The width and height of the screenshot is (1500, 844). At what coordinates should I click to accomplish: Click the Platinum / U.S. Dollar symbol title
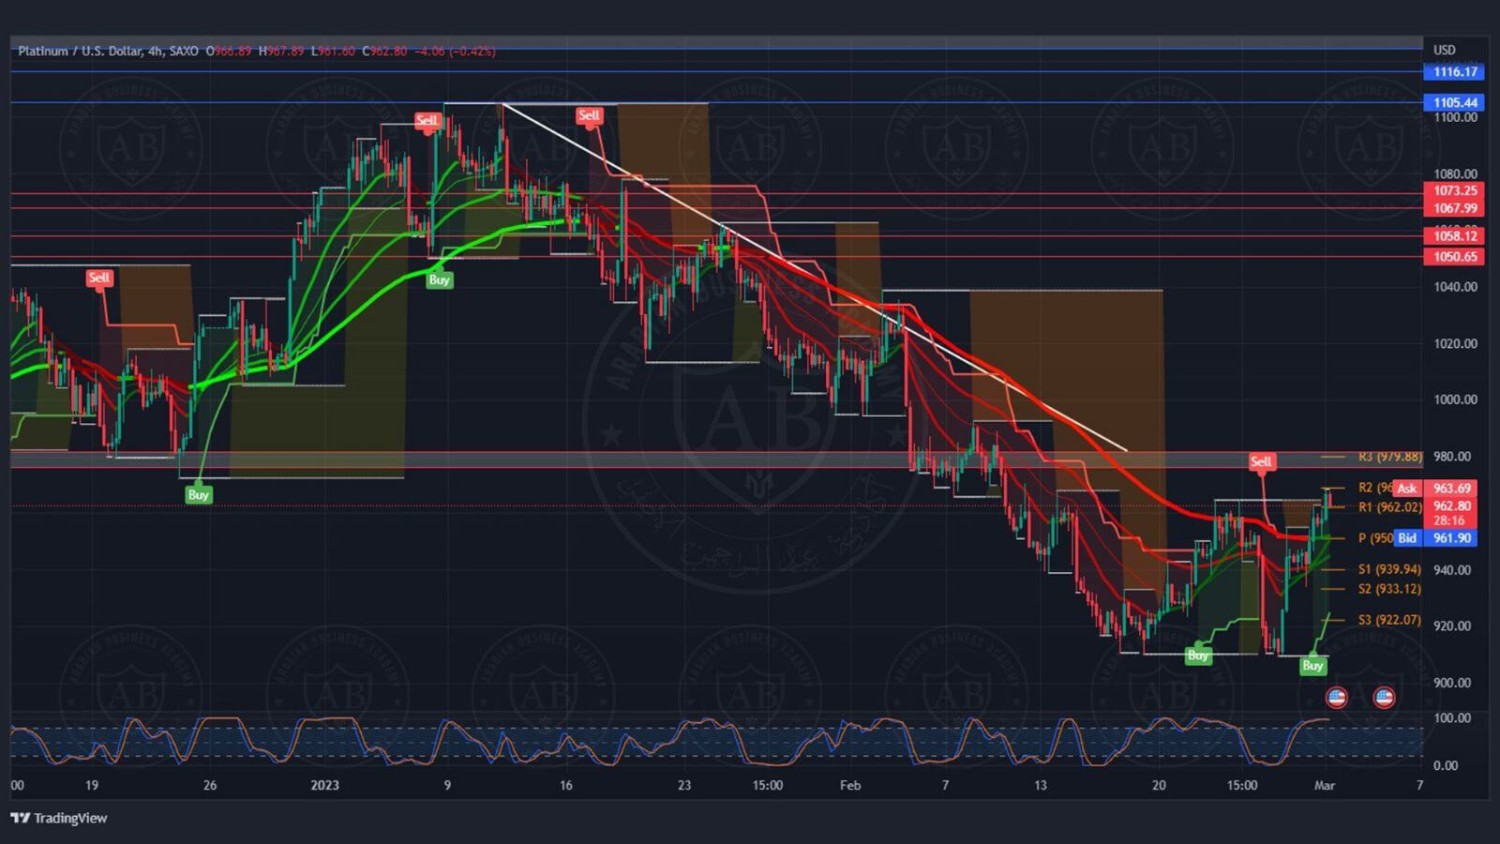coord(80,51)
